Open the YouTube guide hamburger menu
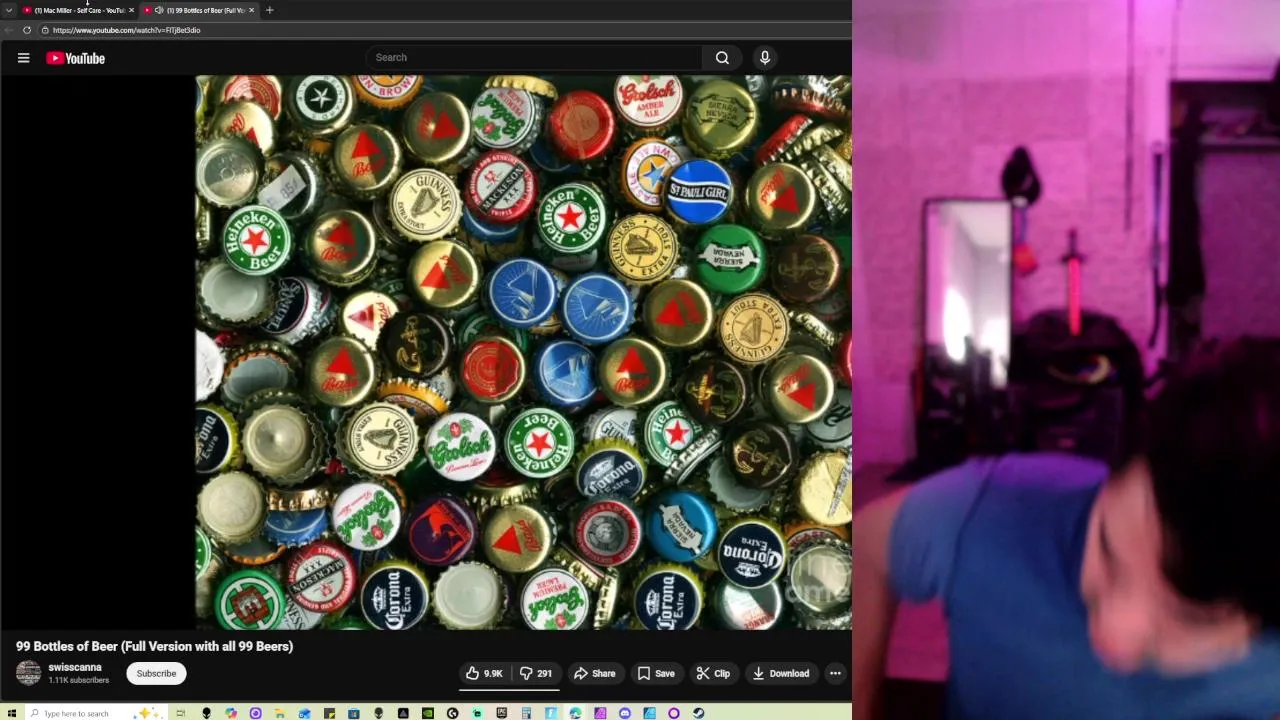 [23, 58]
